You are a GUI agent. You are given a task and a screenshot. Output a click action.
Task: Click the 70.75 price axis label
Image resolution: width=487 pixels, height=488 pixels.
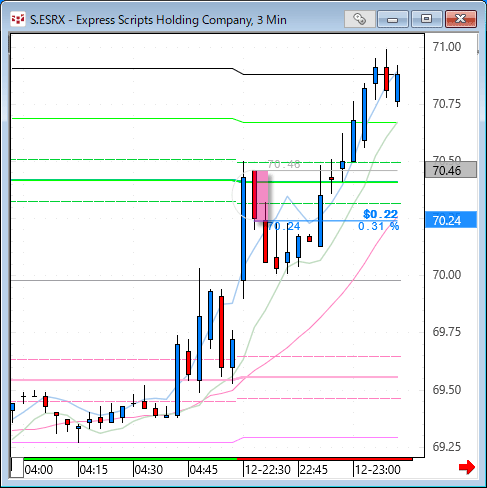point(447,104)
